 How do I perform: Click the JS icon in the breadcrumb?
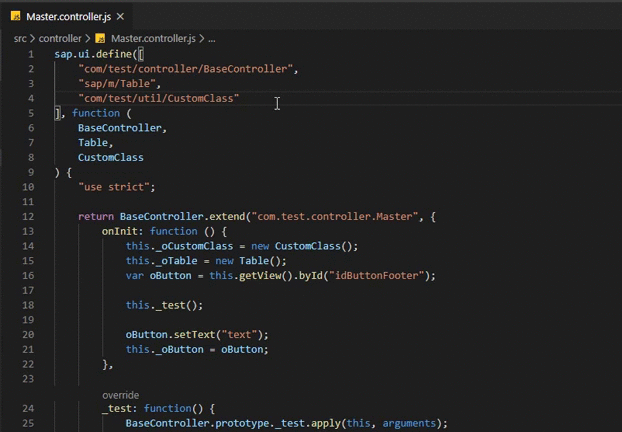(x=100, y=38)
